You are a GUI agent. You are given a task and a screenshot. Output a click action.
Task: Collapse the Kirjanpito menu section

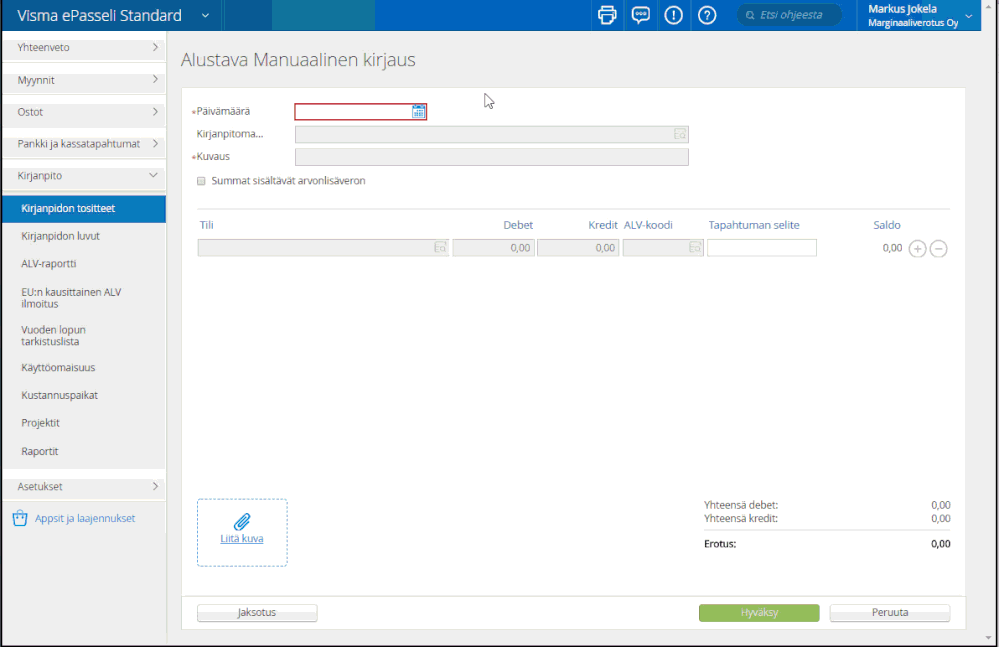pos(83,176)
